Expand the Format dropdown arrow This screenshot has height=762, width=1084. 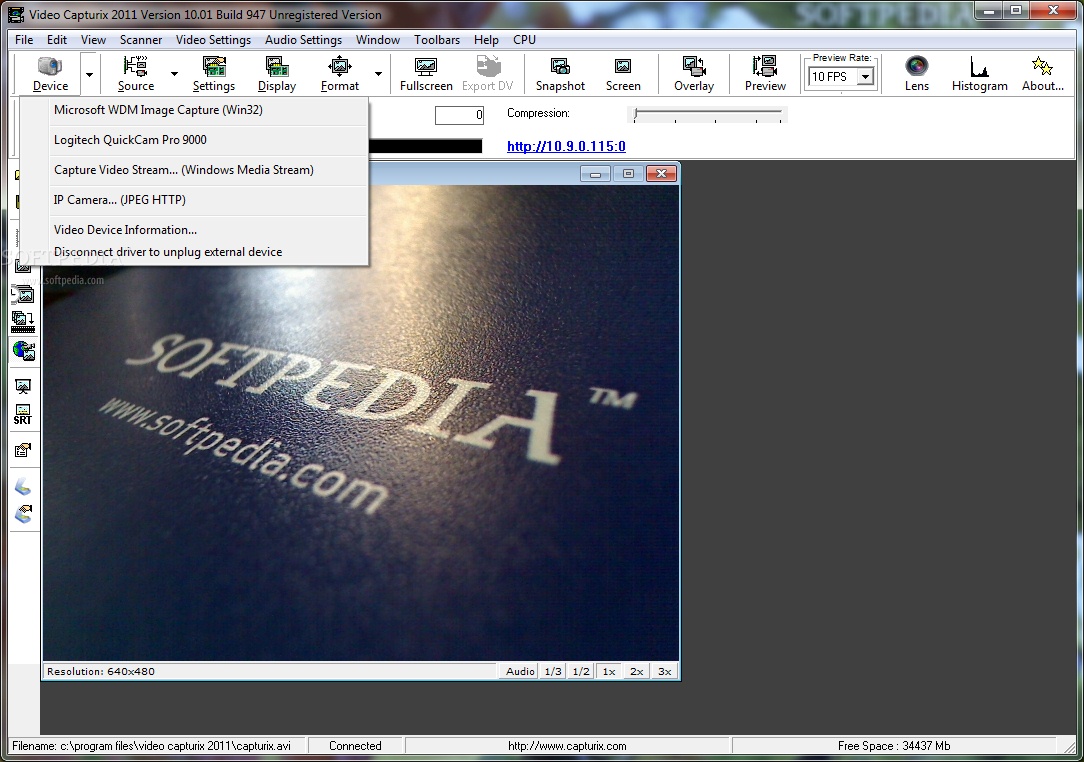pos(378,74)
